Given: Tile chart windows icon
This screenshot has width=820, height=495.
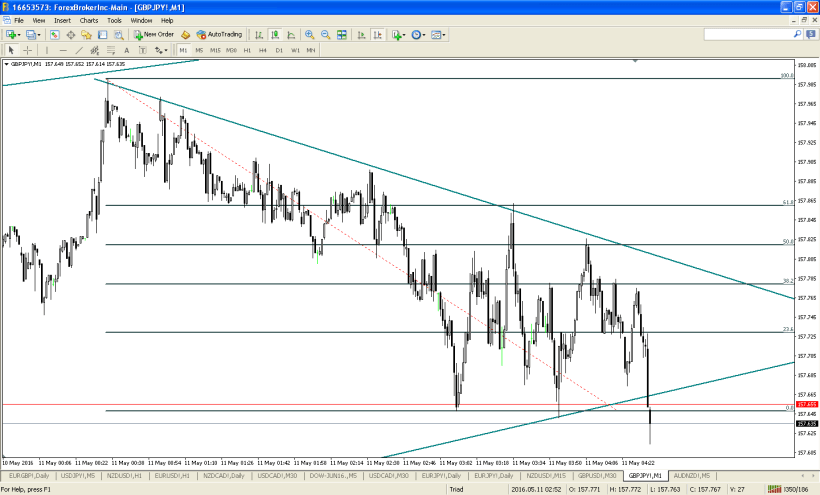Looking at the screenshot, I should (x=341, y=34).
